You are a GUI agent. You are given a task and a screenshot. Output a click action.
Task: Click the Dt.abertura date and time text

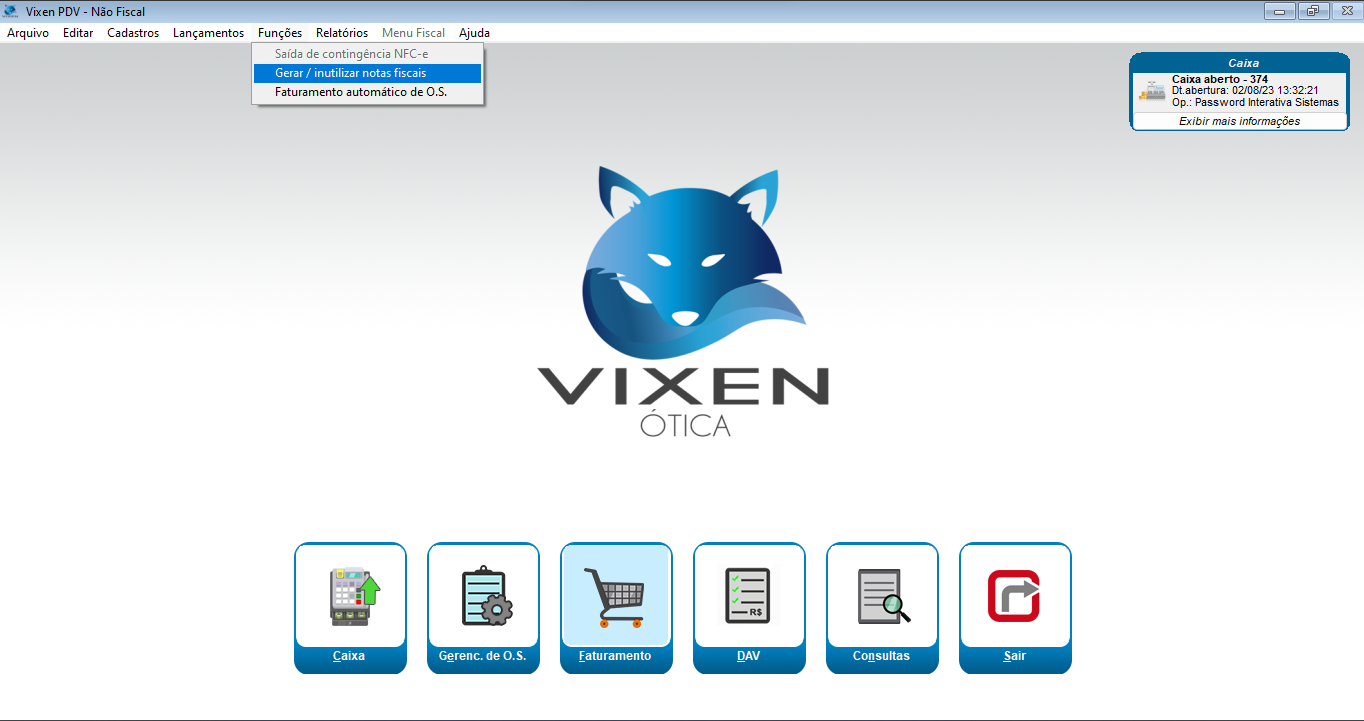(1245, 90)
